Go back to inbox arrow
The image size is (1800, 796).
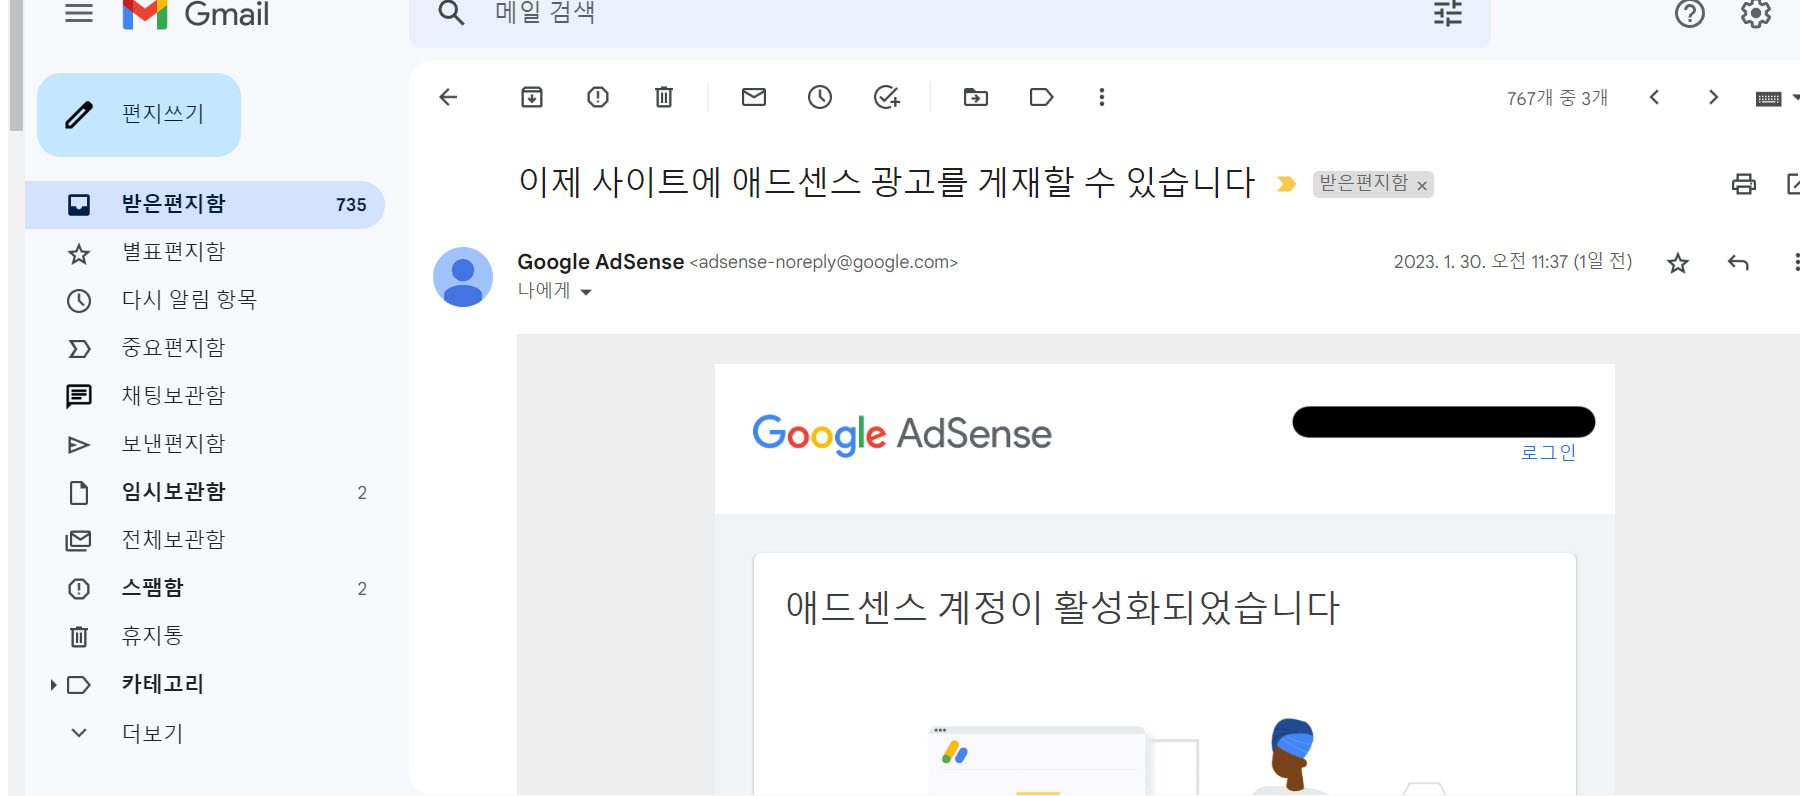[448, 97]
